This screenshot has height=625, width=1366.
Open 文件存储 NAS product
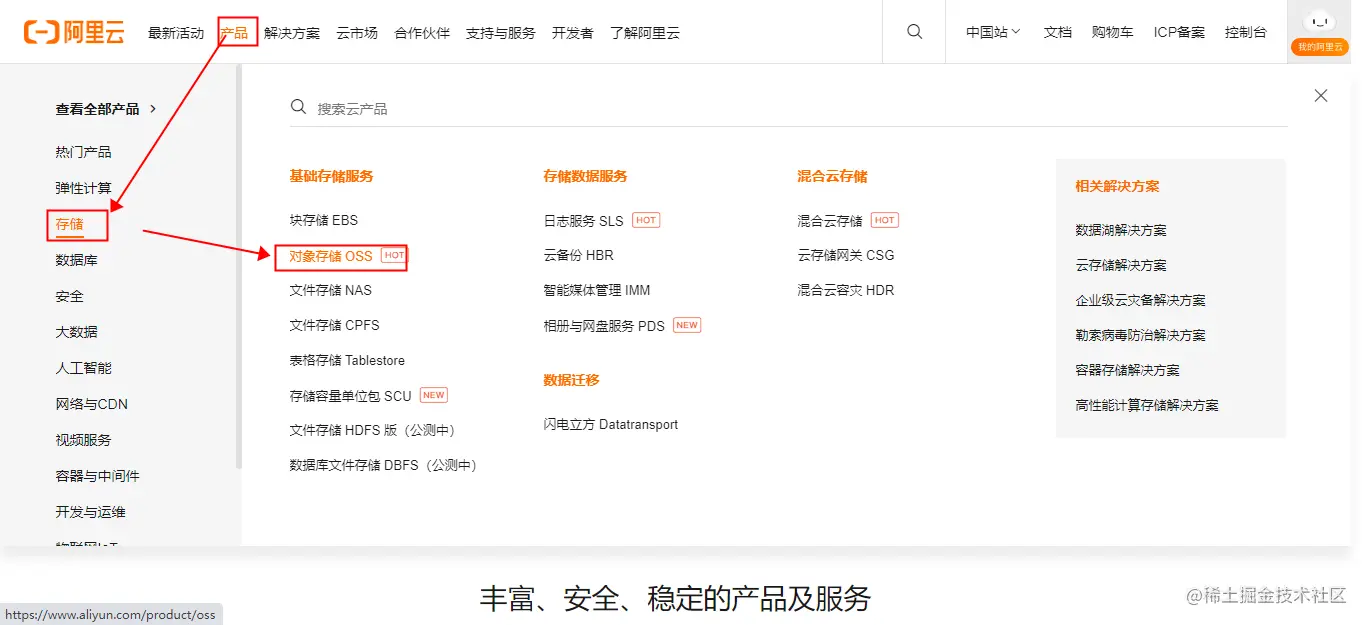(x=331, y=290)
